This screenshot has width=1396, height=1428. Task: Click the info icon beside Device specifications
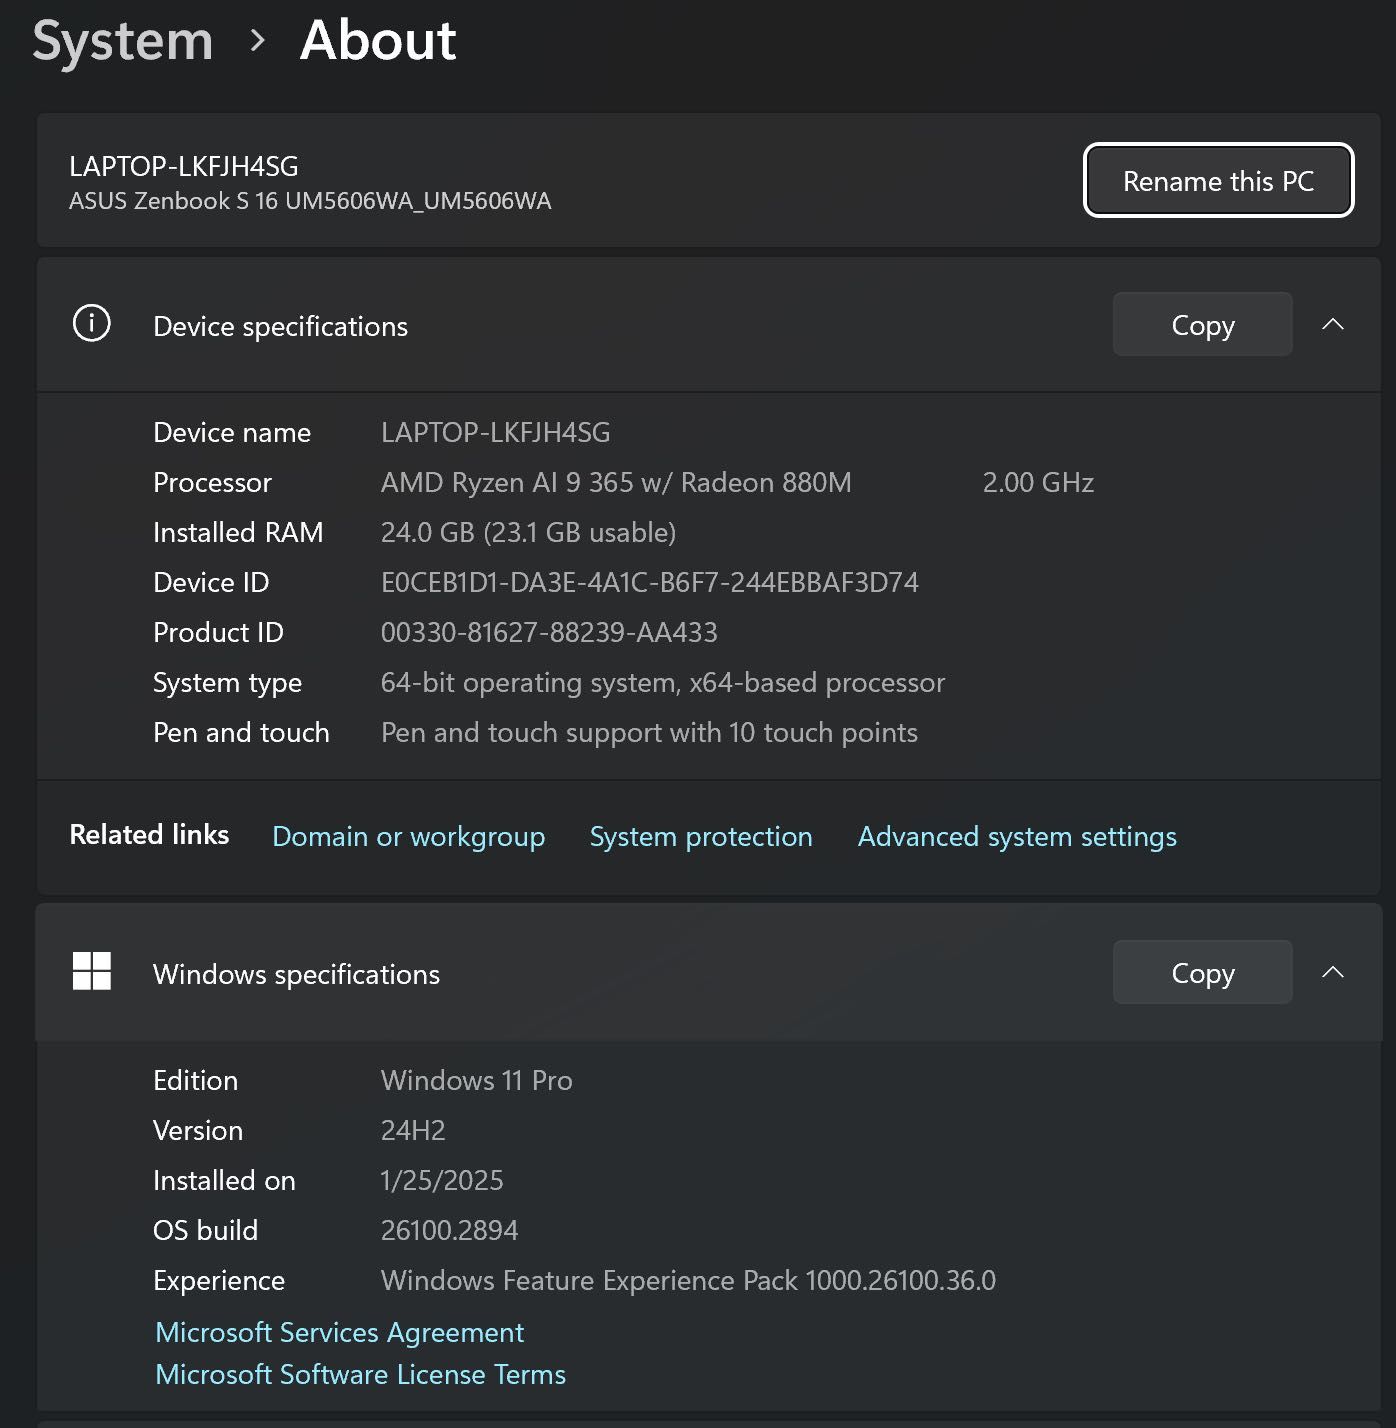click(x=92, y=323)
